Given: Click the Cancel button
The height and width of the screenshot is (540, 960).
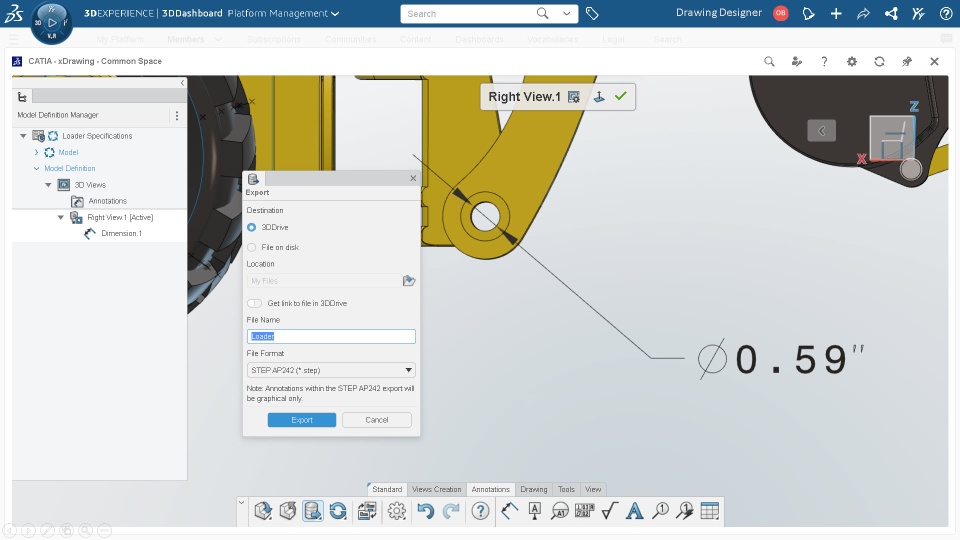Looking at the screenshot, I should pos(377,420).
